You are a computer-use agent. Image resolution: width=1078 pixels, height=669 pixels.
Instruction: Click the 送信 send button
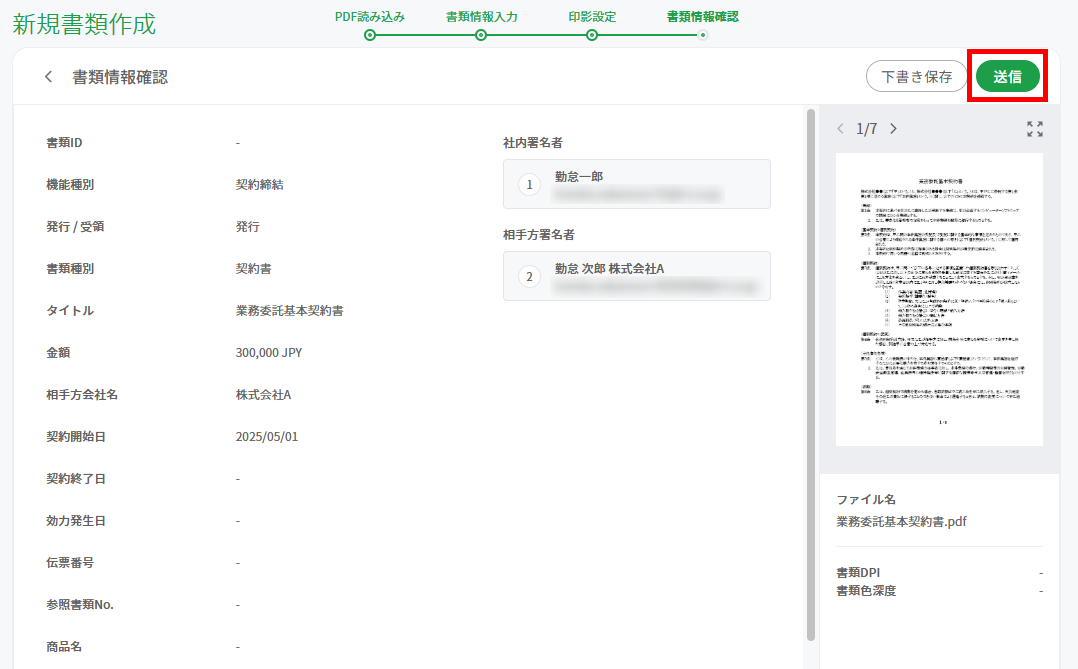(x=1007, y=76)
